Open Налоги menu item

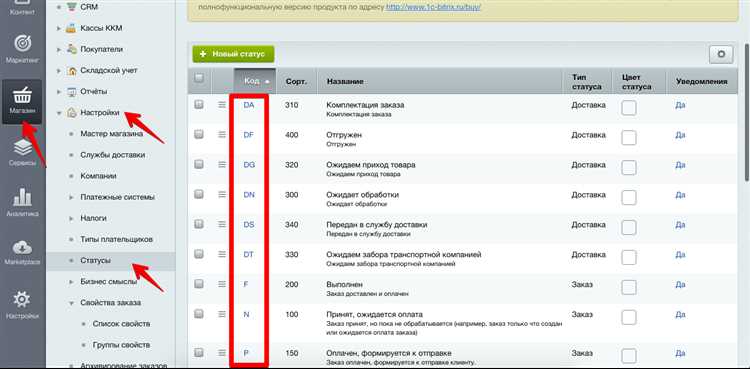(93, 218)
